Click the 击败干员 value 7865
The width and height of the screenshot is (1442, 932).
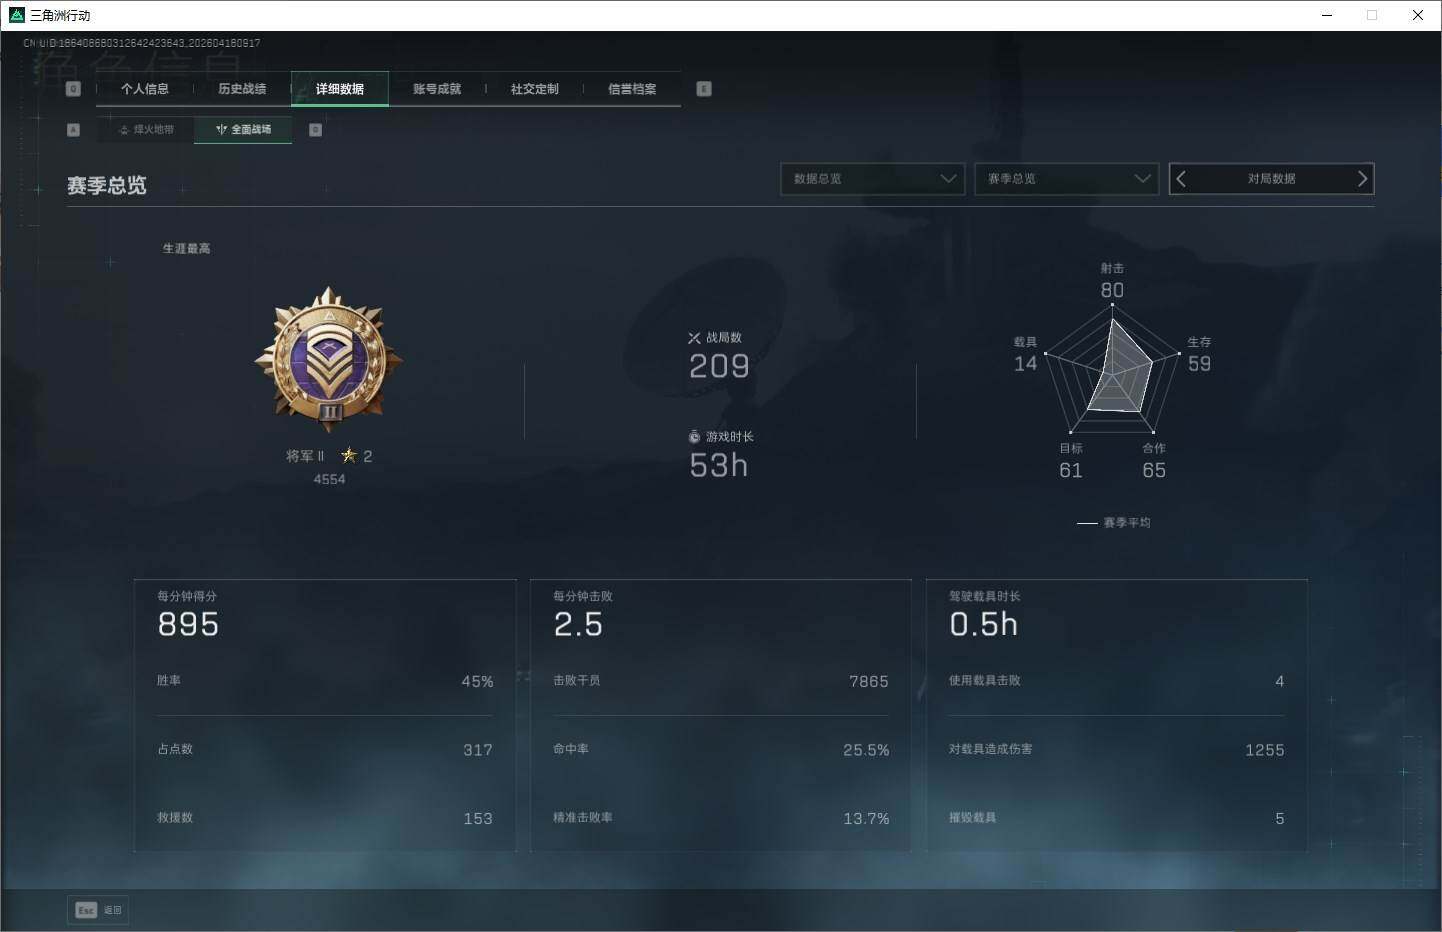tap(869, 682)
